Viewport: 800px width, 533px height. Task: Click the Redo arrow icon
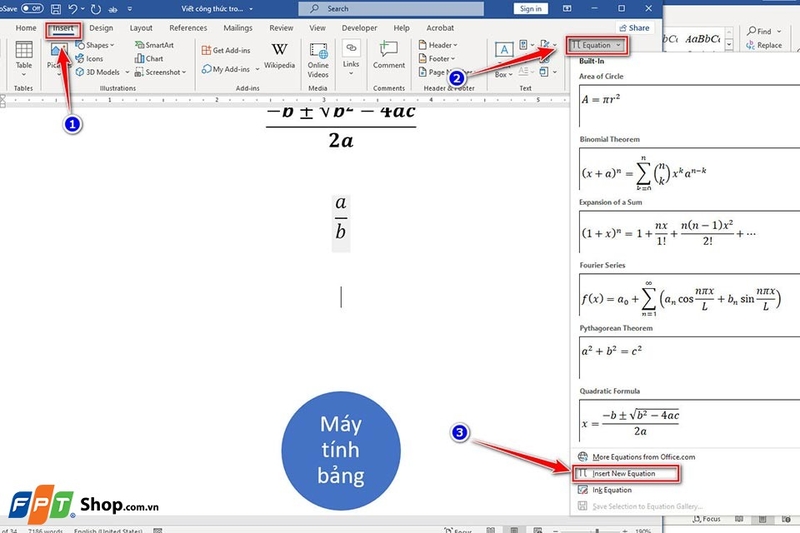pyautogui.click(x=95, y=9)
